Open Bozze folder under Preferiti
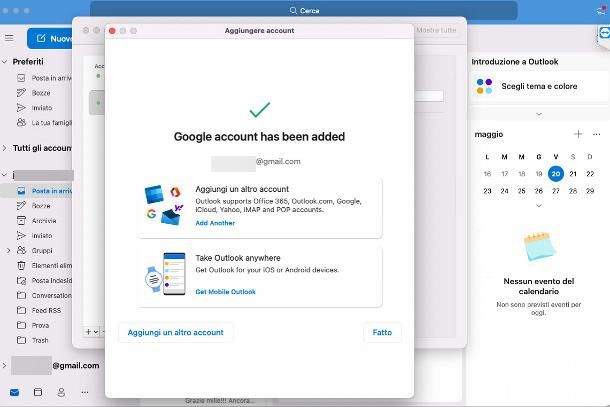Viewport: 610px width, 407px height. click(34, 93)
